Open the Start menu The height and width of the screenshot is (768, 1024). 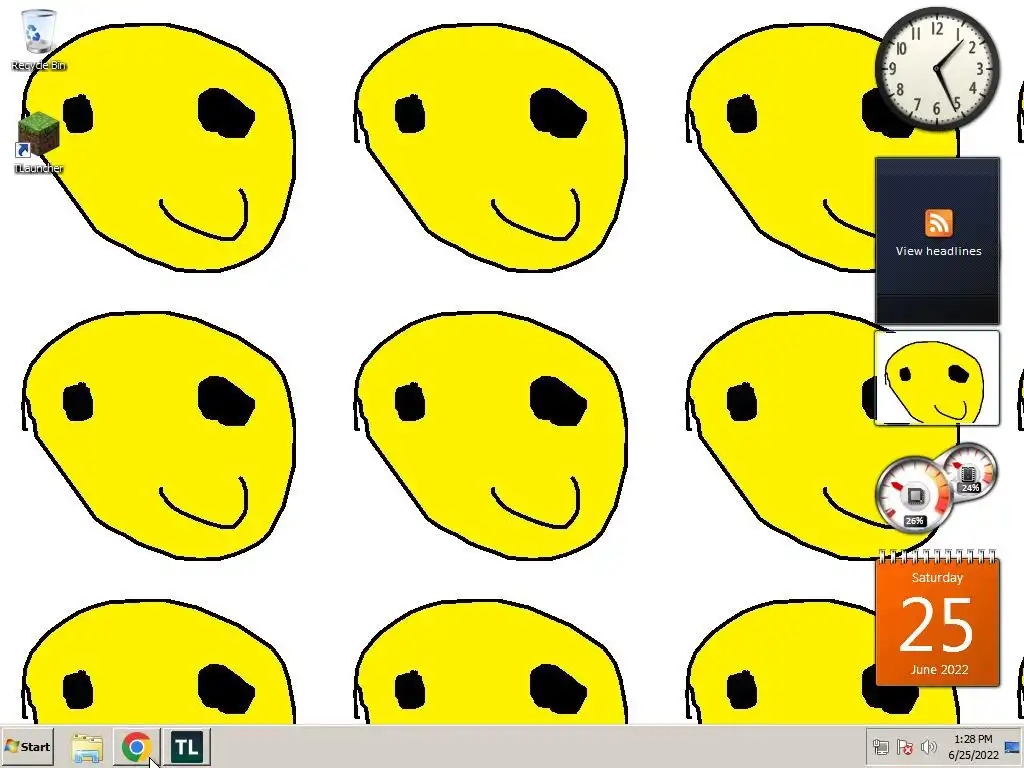click(27, 746)
